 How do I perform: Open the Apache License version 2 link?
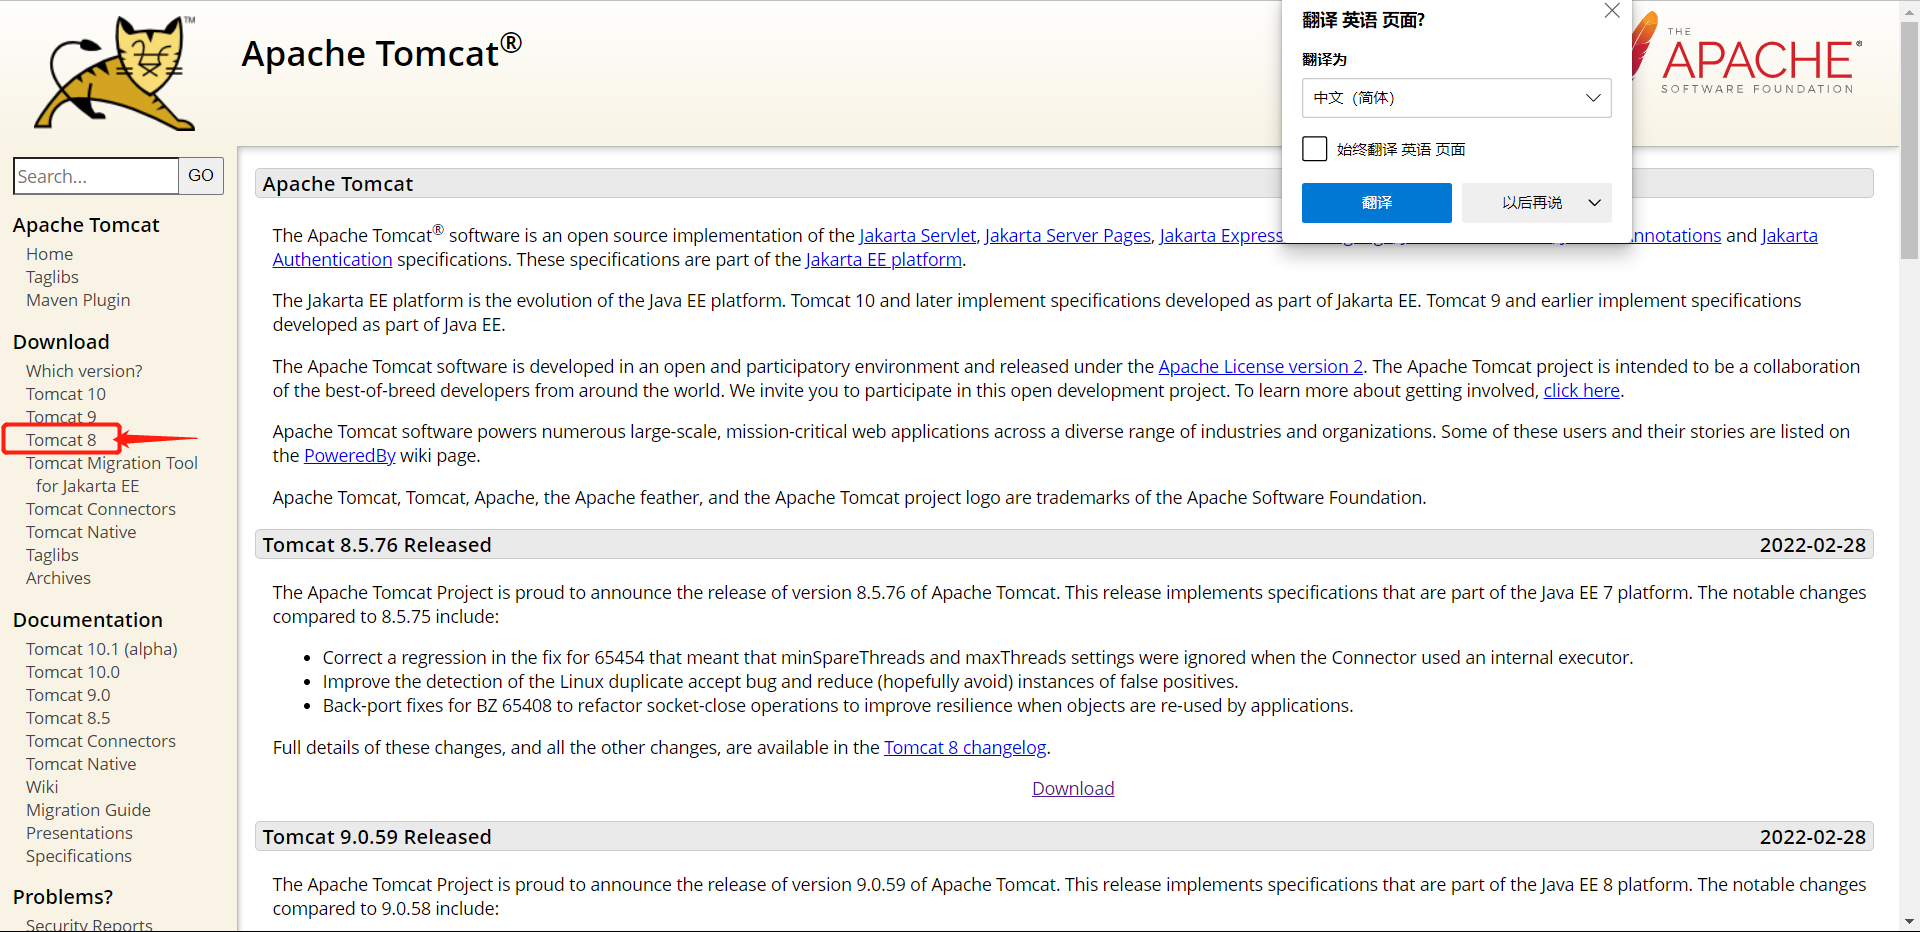click(x=1261, y=367)
